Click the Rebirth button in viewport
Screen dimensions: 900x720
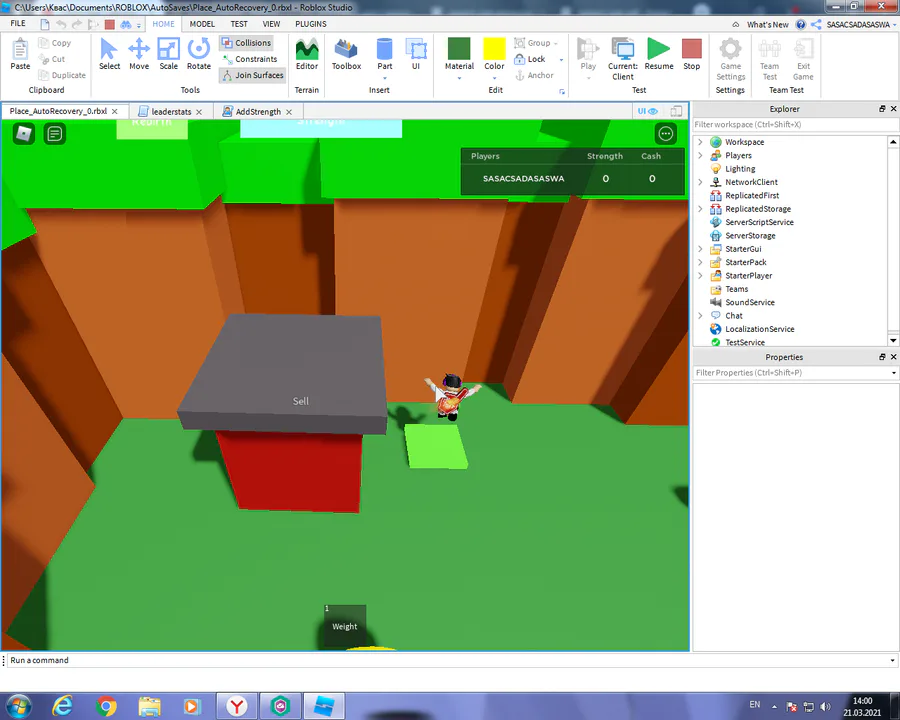tap(152, 127)
